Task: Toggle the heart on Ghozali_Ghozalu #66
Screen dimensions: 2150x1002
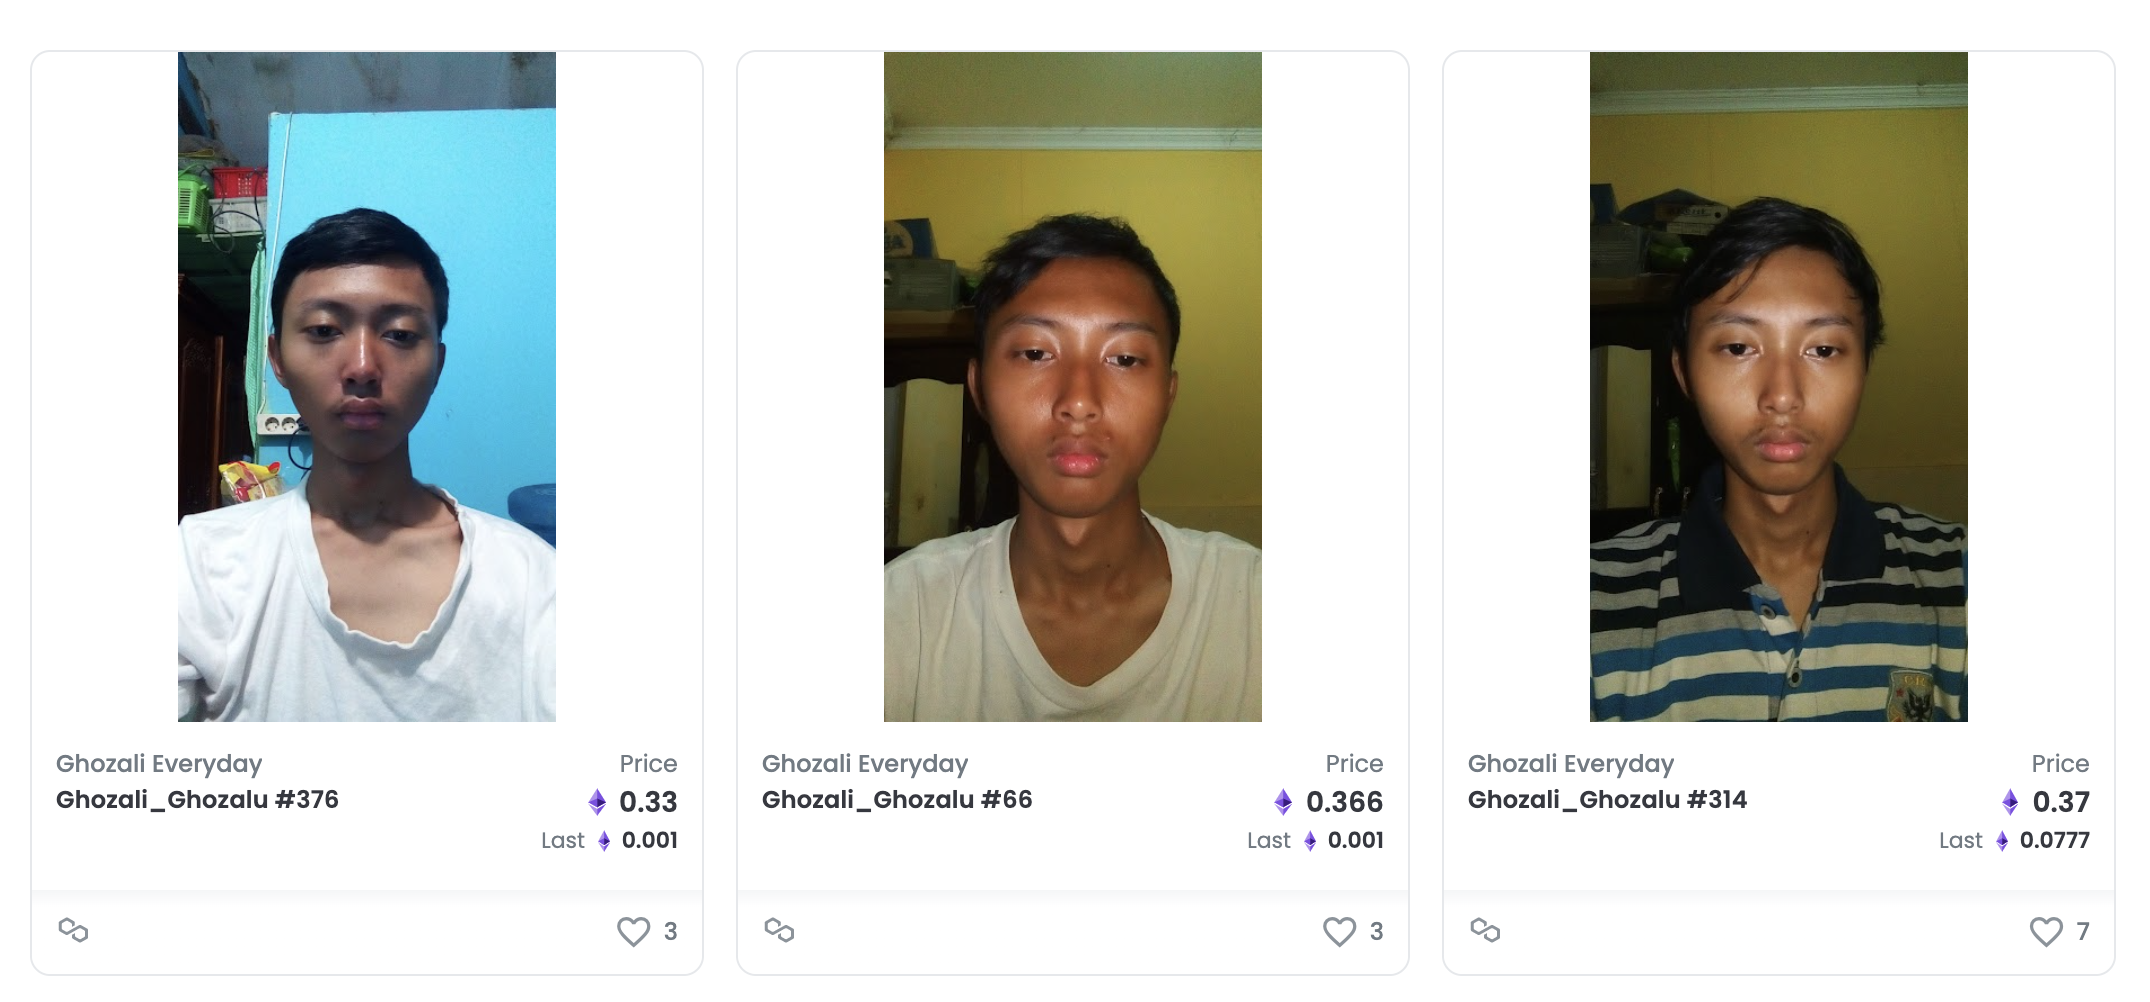Action: tap(1339, 931)
